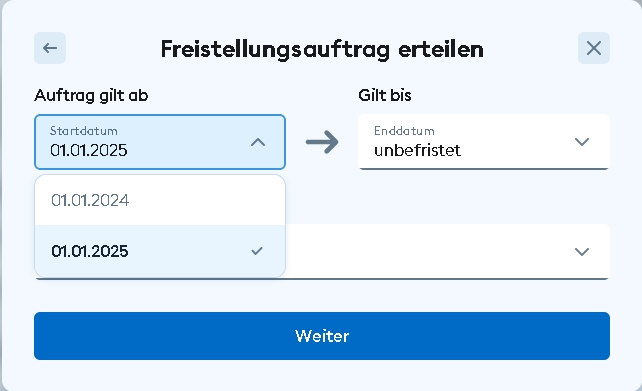The image size is (642, 391).
Task: Go back using the left arrow icon
Action: [x=50, y=48]
